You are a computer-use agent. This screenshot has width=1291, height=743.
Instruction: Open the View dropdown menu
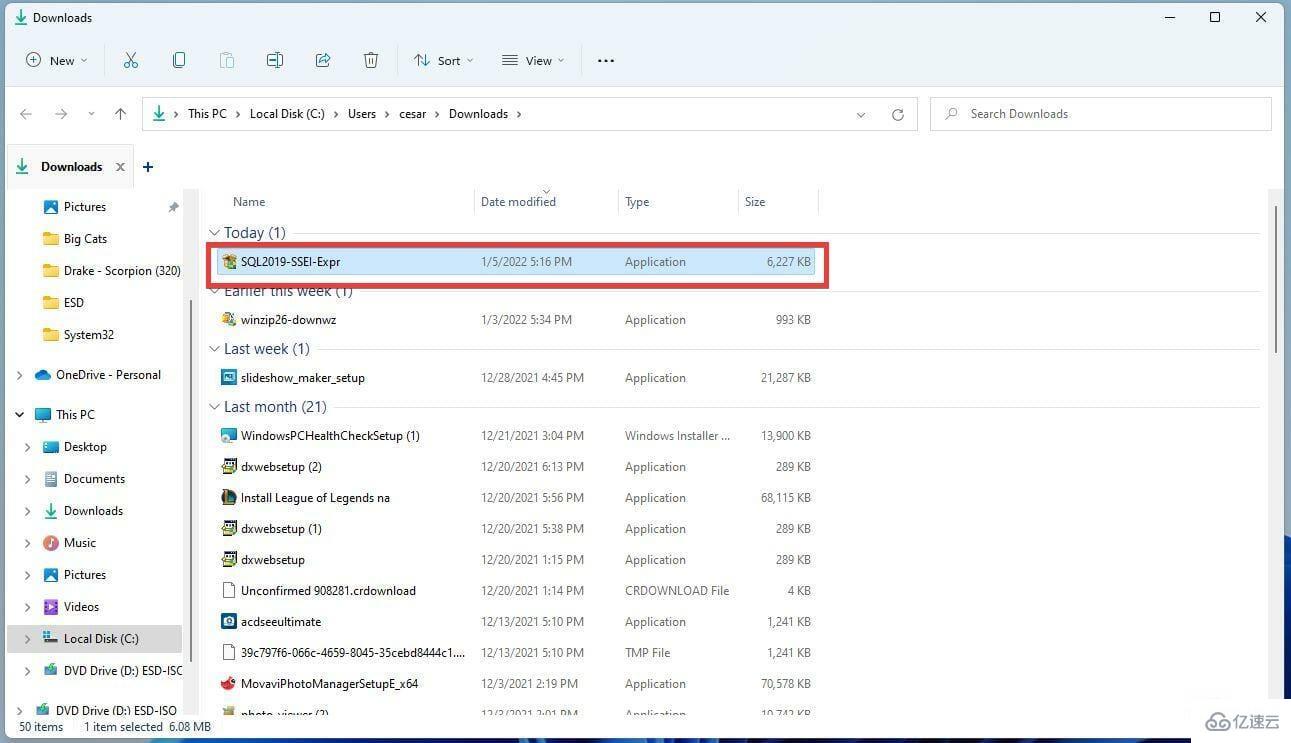(x=533, y=60)
